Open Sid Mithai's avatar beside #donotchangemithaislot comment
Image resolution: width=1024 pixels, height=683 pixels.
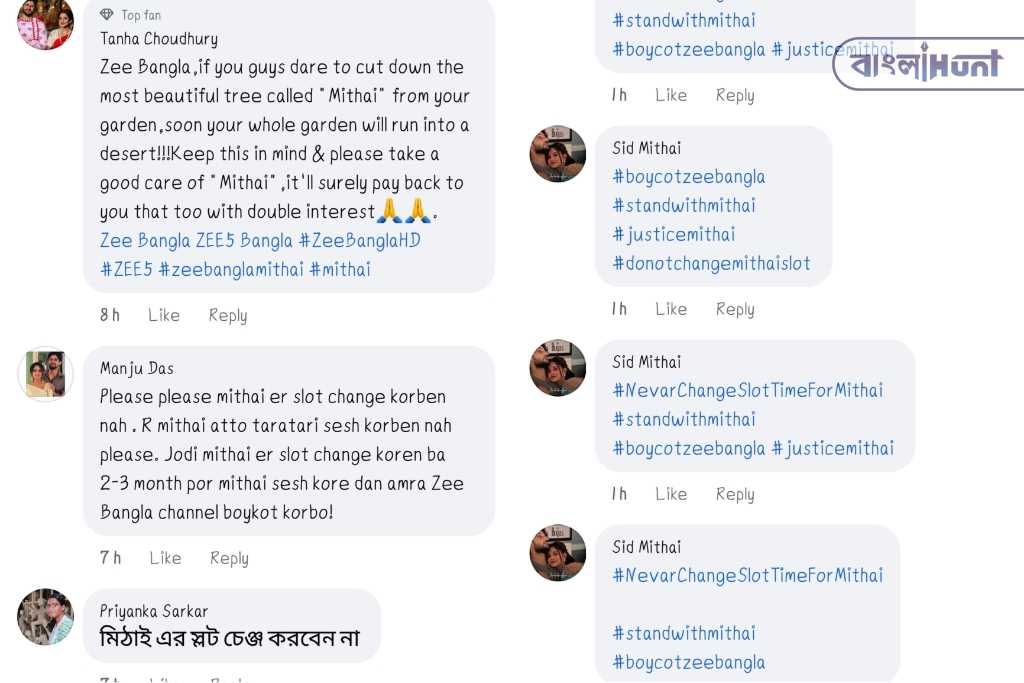(x=558, y=154)
